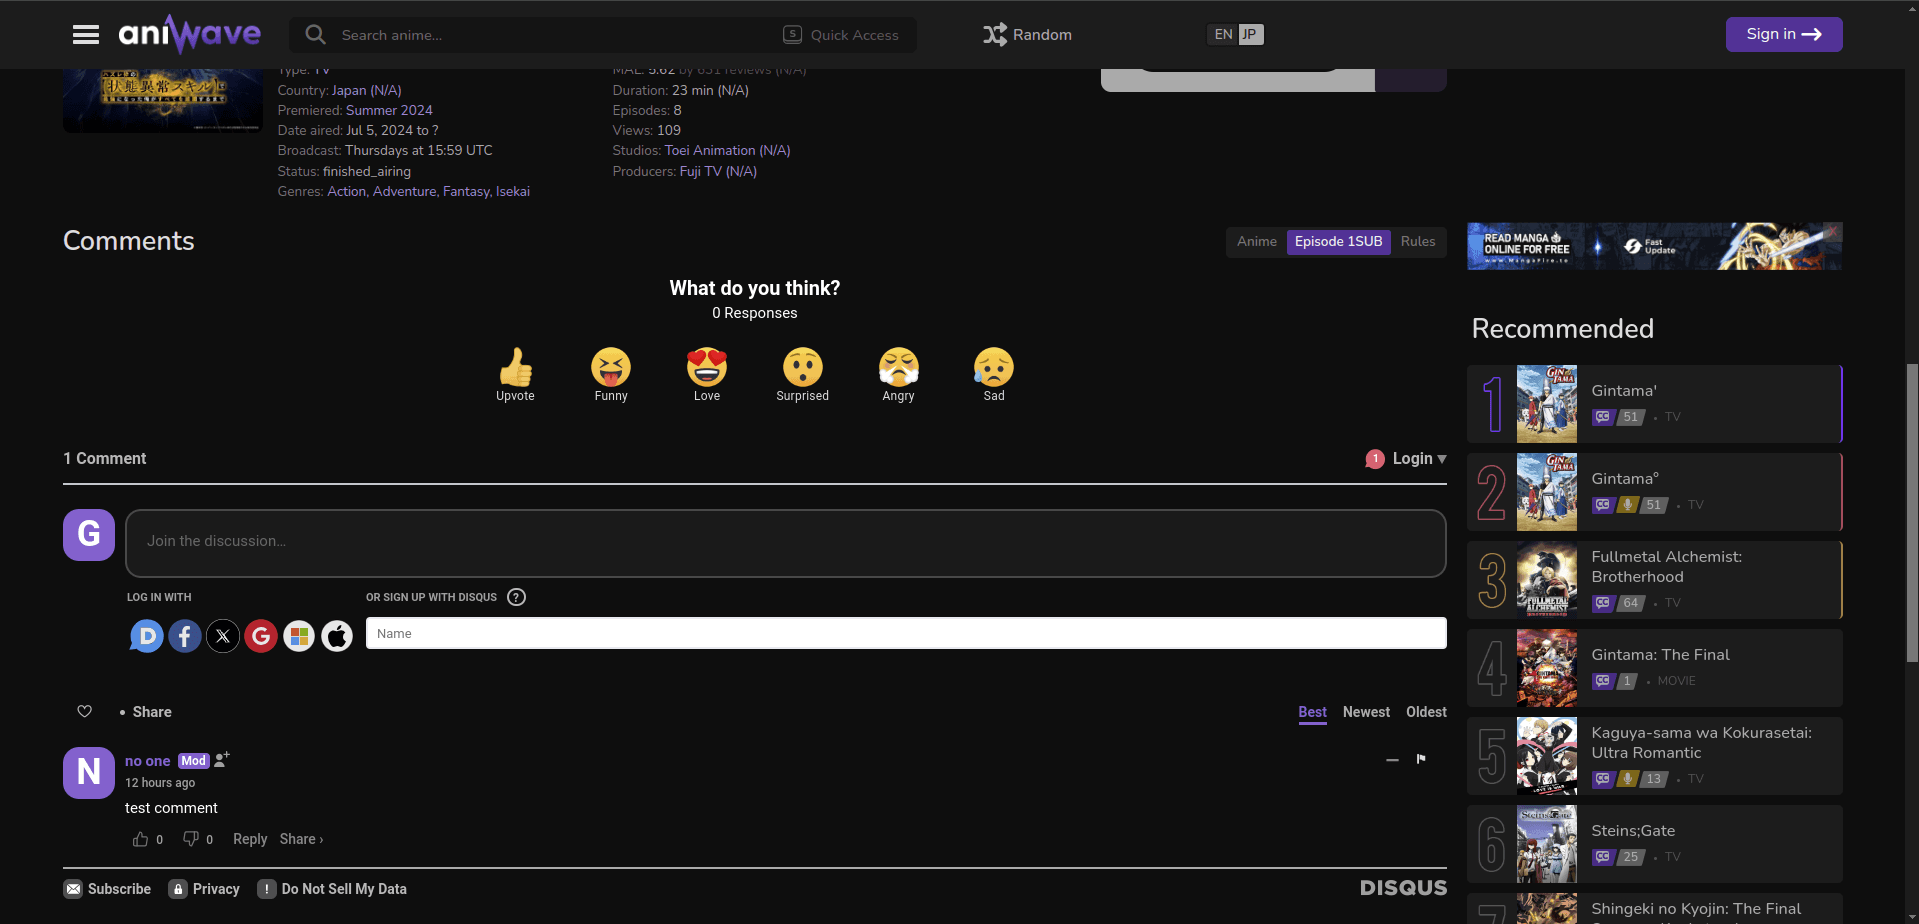Switch title language to JP
Image resolution: width=1919 pixels, height=924 pixels.
coord(1250,35)
